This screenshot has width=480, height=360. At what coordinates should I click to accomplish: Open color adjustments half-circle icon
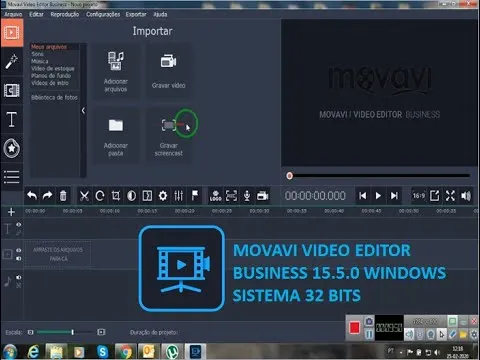[131, 196]
